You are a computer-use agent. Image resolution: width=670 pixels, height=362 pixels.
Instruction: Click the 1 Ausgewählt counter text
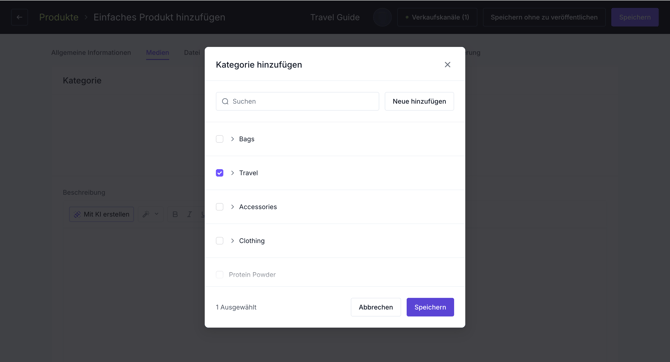click(x=236, y=307)
